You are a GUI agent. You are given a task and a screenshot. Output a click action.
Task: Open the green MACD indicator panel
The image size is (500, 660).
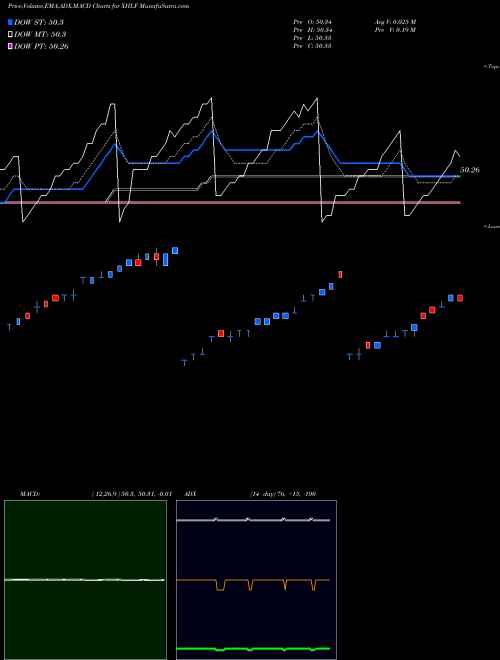click(85, 580)
